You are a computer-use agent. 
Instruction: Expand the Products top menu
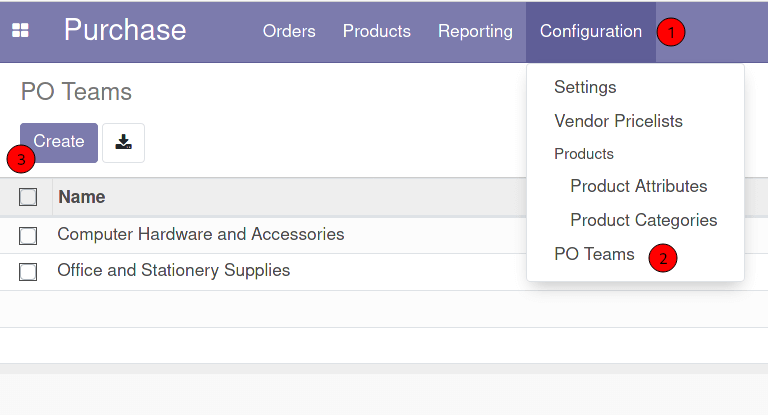pos(376,31)
